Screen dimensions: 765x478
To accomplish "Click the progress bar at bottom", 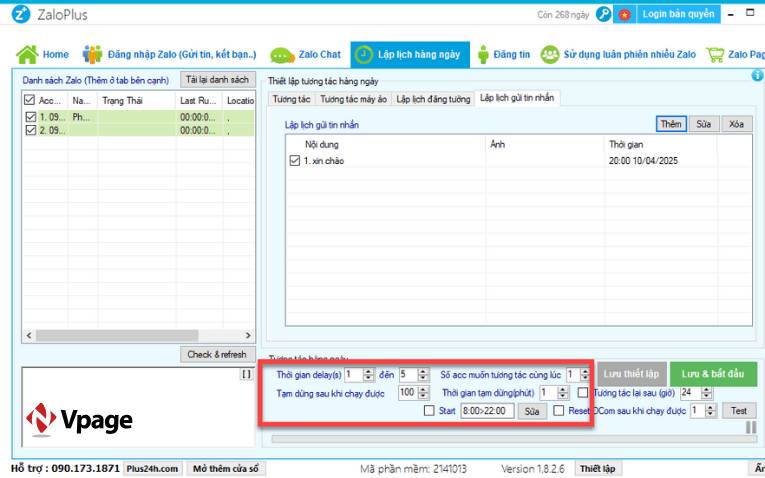I will [x=514, y=439].
